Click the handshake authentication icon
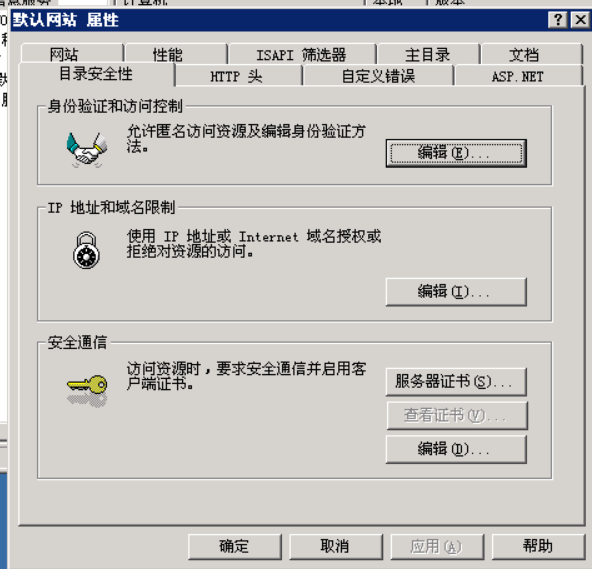 87,150
